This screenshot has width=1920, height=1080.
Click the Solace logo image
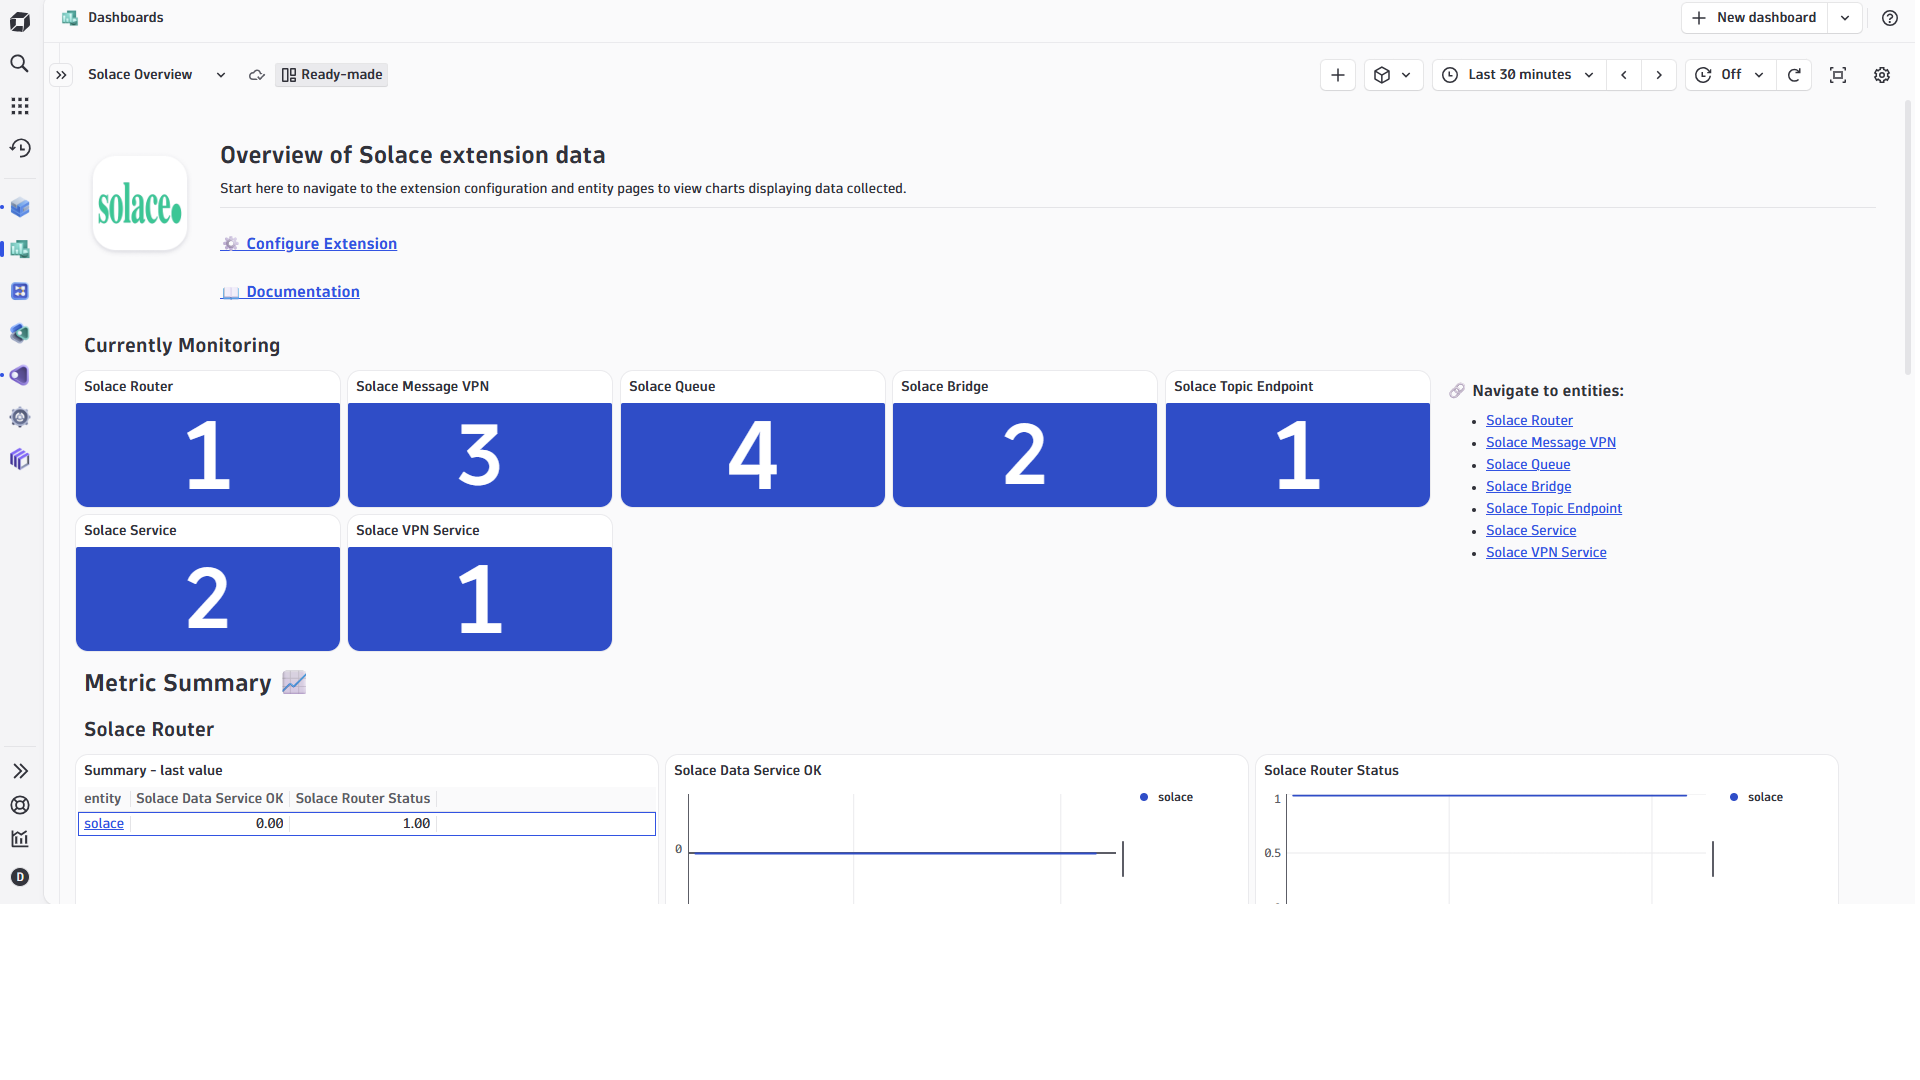[x=140, y=204]
